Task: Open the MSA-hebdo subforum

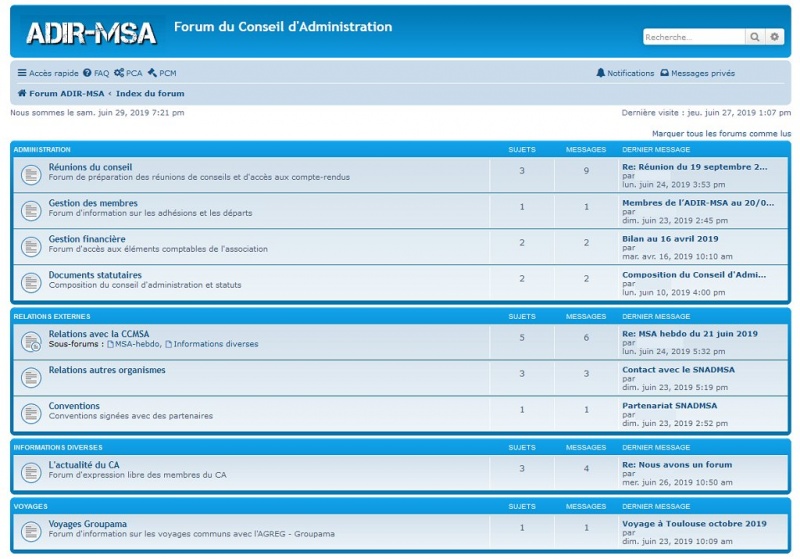Action: point(136,344)
